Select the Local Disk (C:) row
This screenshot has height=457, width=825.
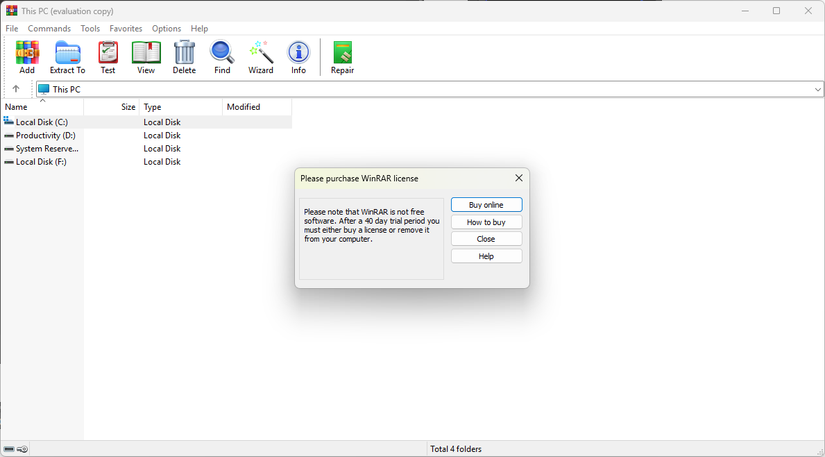(x=147, y=122)
